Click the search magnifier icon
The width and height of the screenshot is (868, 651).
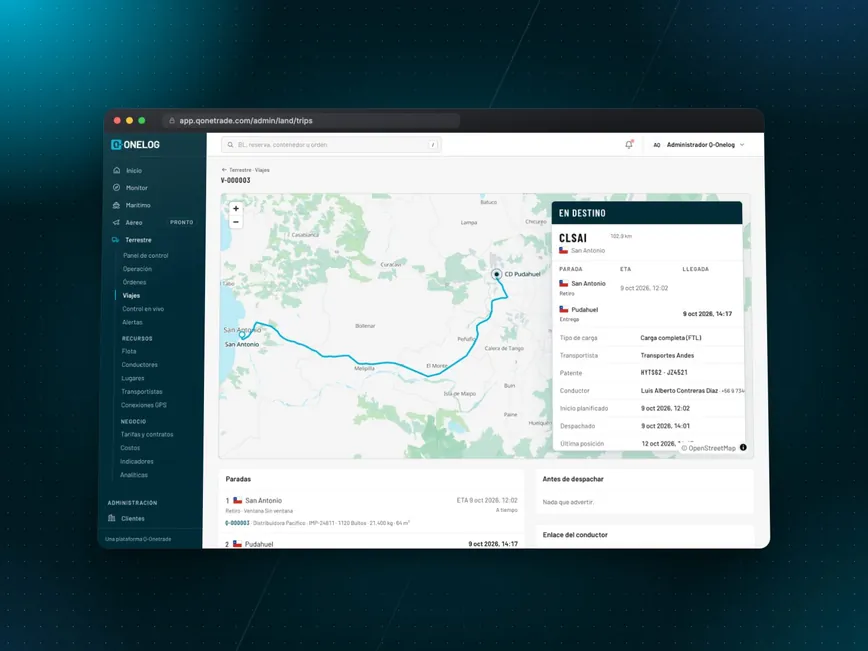point(230,145)
